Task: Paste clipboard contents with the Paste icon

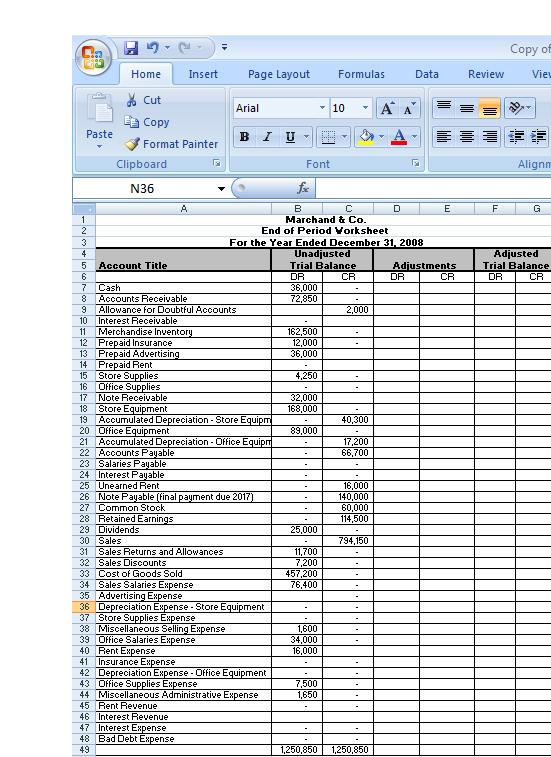Action: click(x=100, y=108)
